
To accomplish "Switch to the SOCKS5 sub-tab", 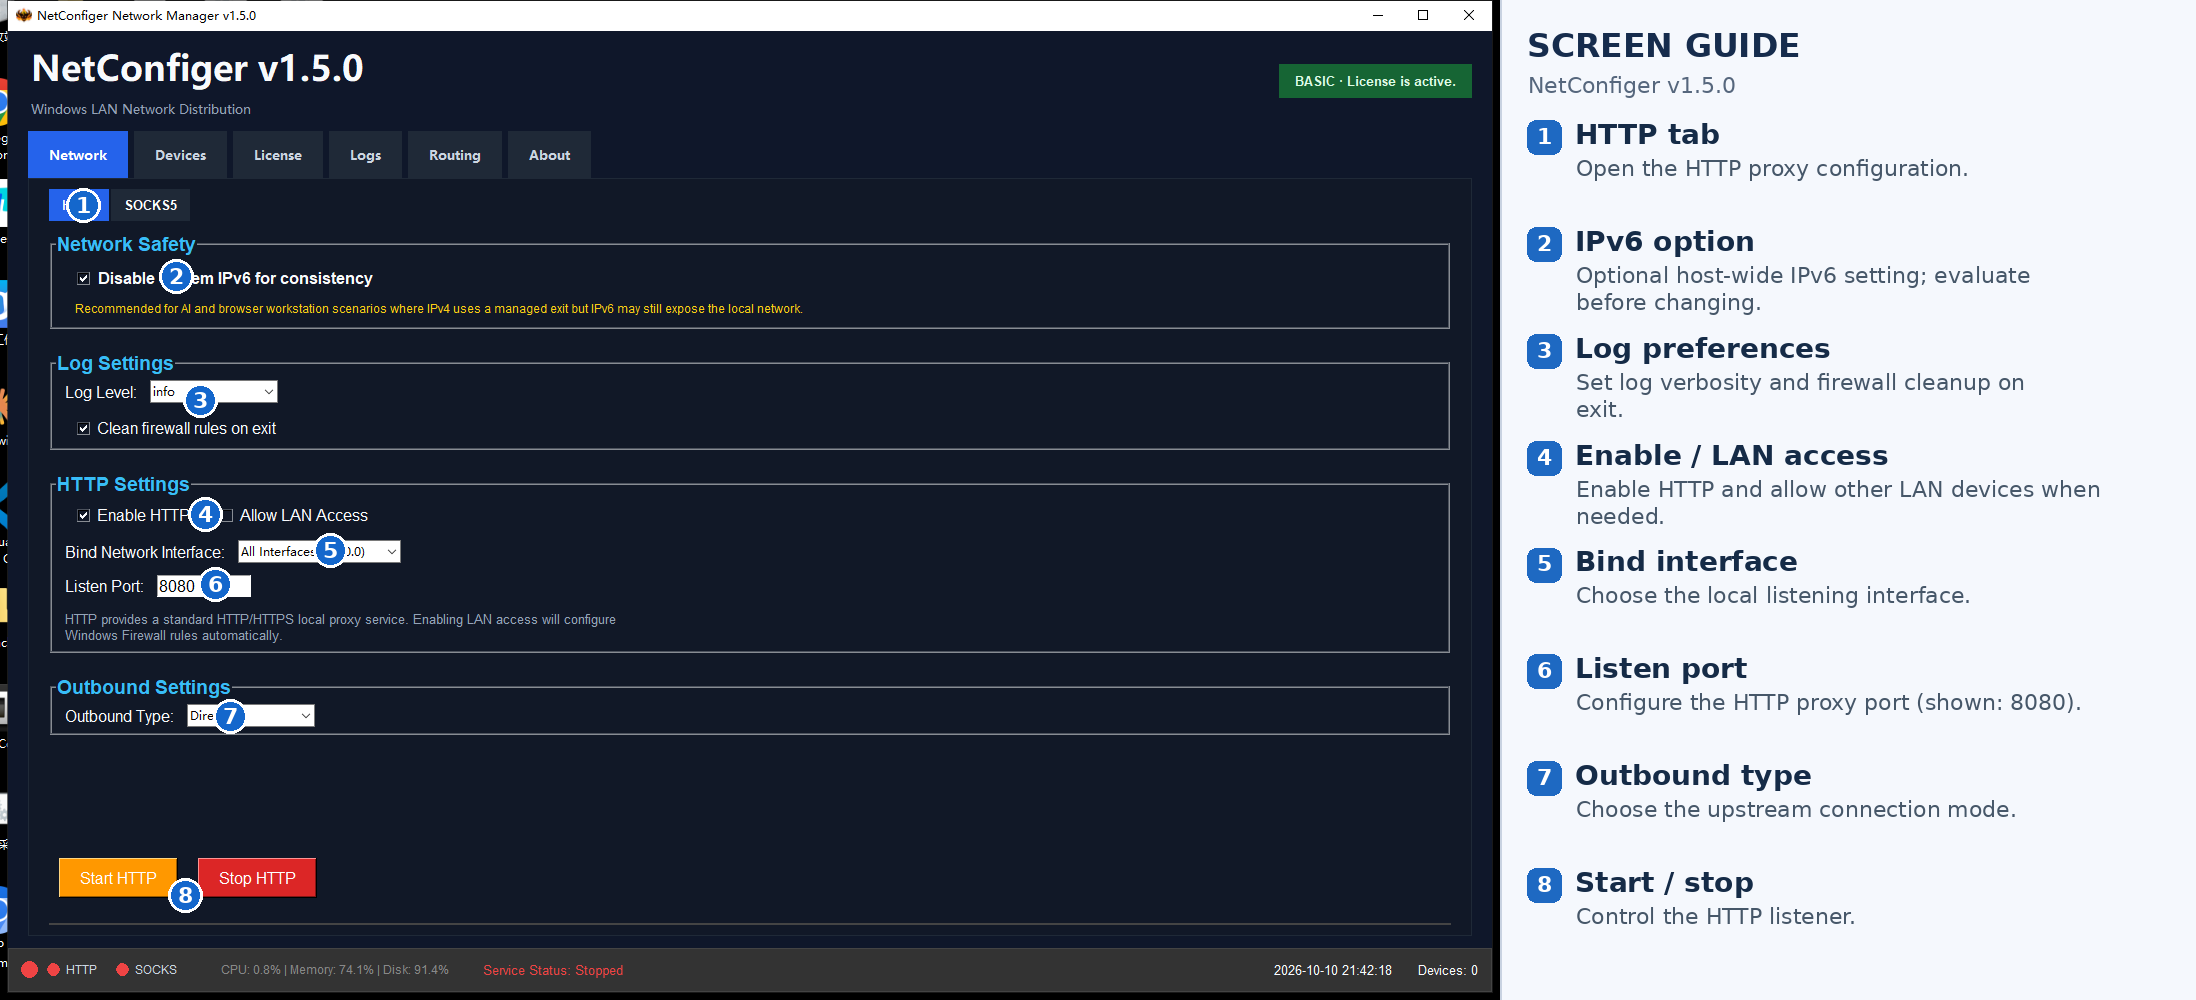I will tap(151, 205).
